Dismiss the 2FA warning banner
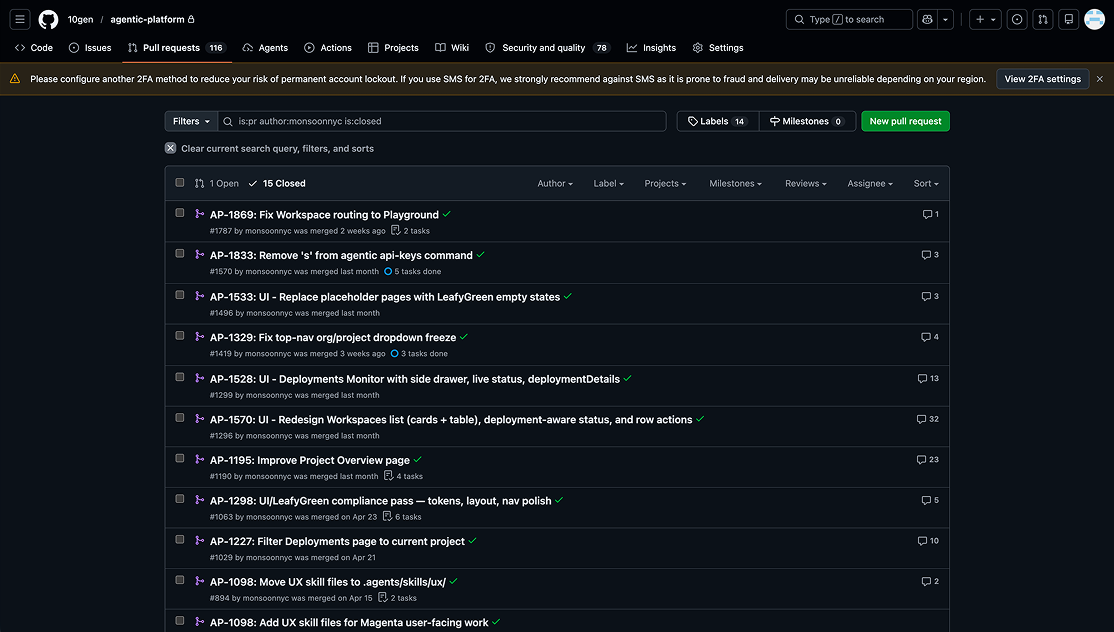 click(1099, 79)
